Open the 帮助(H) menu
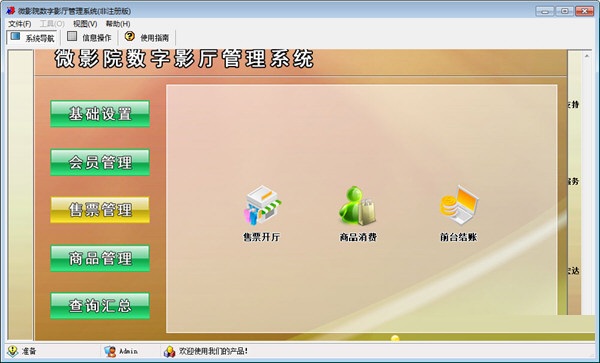The width and height of the screenshot is (600, 363). (118, 24)
